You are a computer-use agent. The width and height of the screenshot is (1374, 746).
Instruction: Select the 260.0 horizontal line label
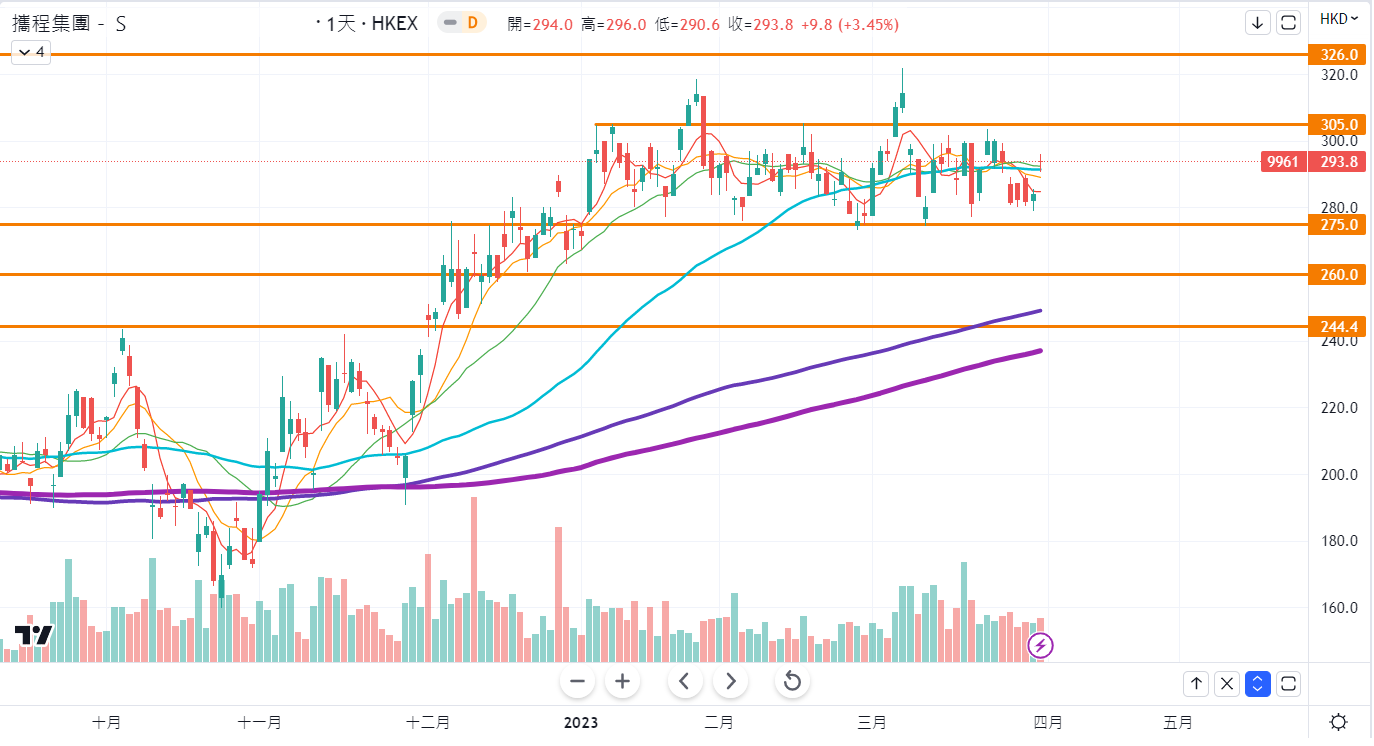tap(1337, 275)
